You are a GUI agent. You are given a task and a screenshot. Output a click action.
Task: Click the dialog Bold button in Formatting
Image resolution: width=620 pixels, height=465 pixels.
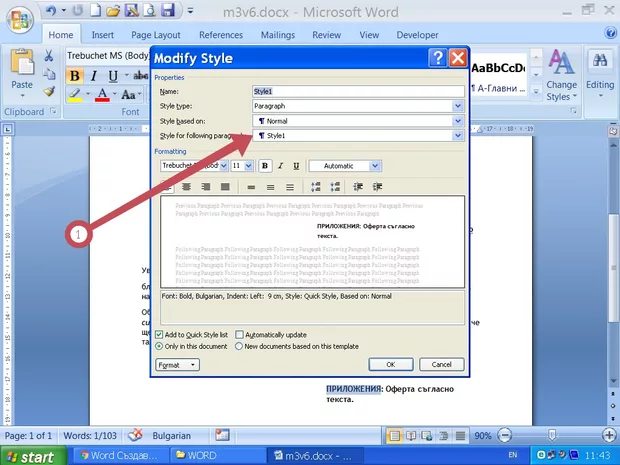(x=265, y=166)
